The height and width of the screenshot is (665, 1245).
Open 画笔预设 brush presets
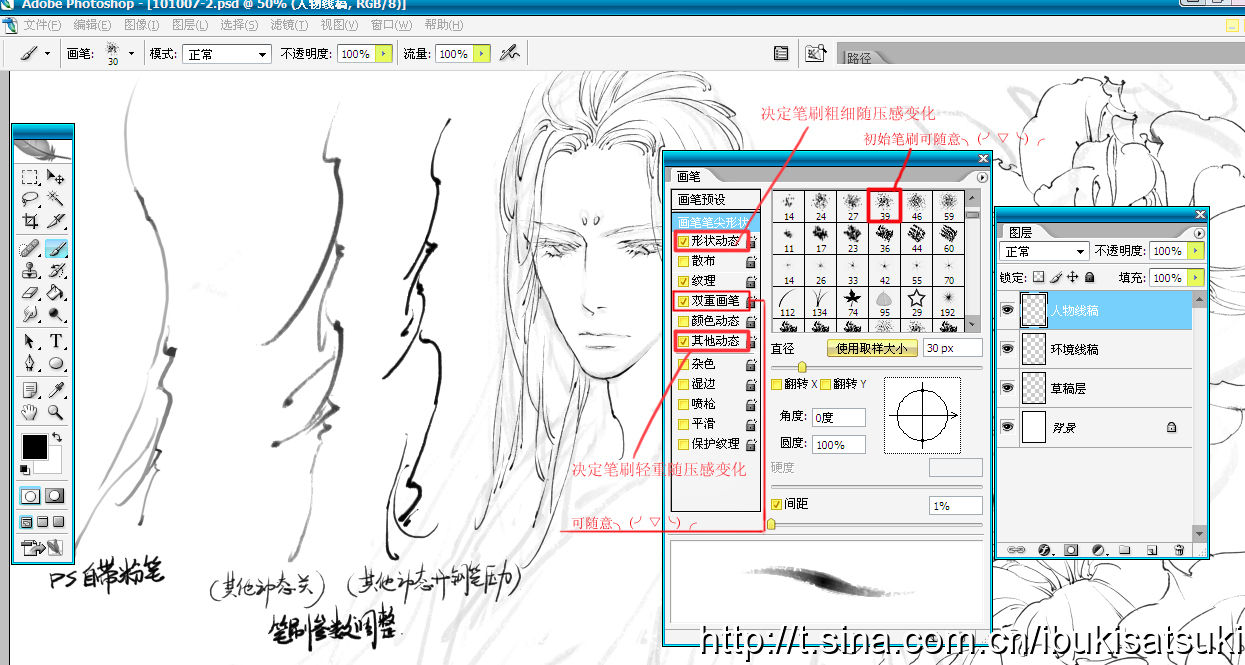click(717, 200)
